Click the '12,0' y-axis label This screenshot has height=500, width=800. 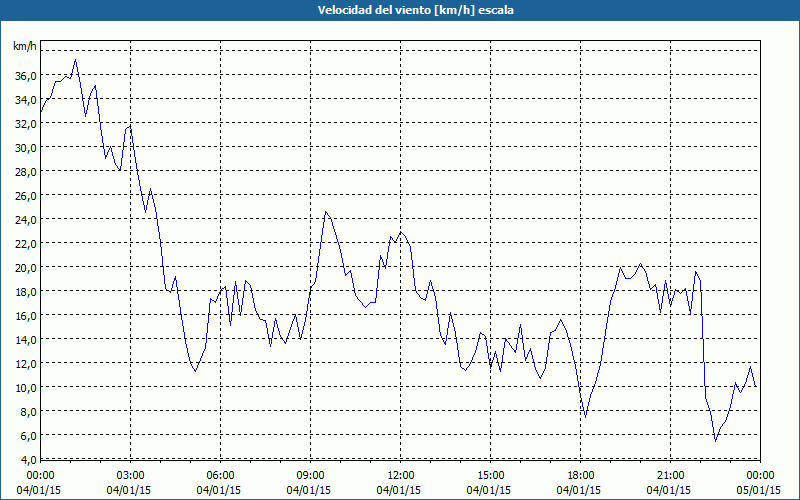tap(27, 363)
